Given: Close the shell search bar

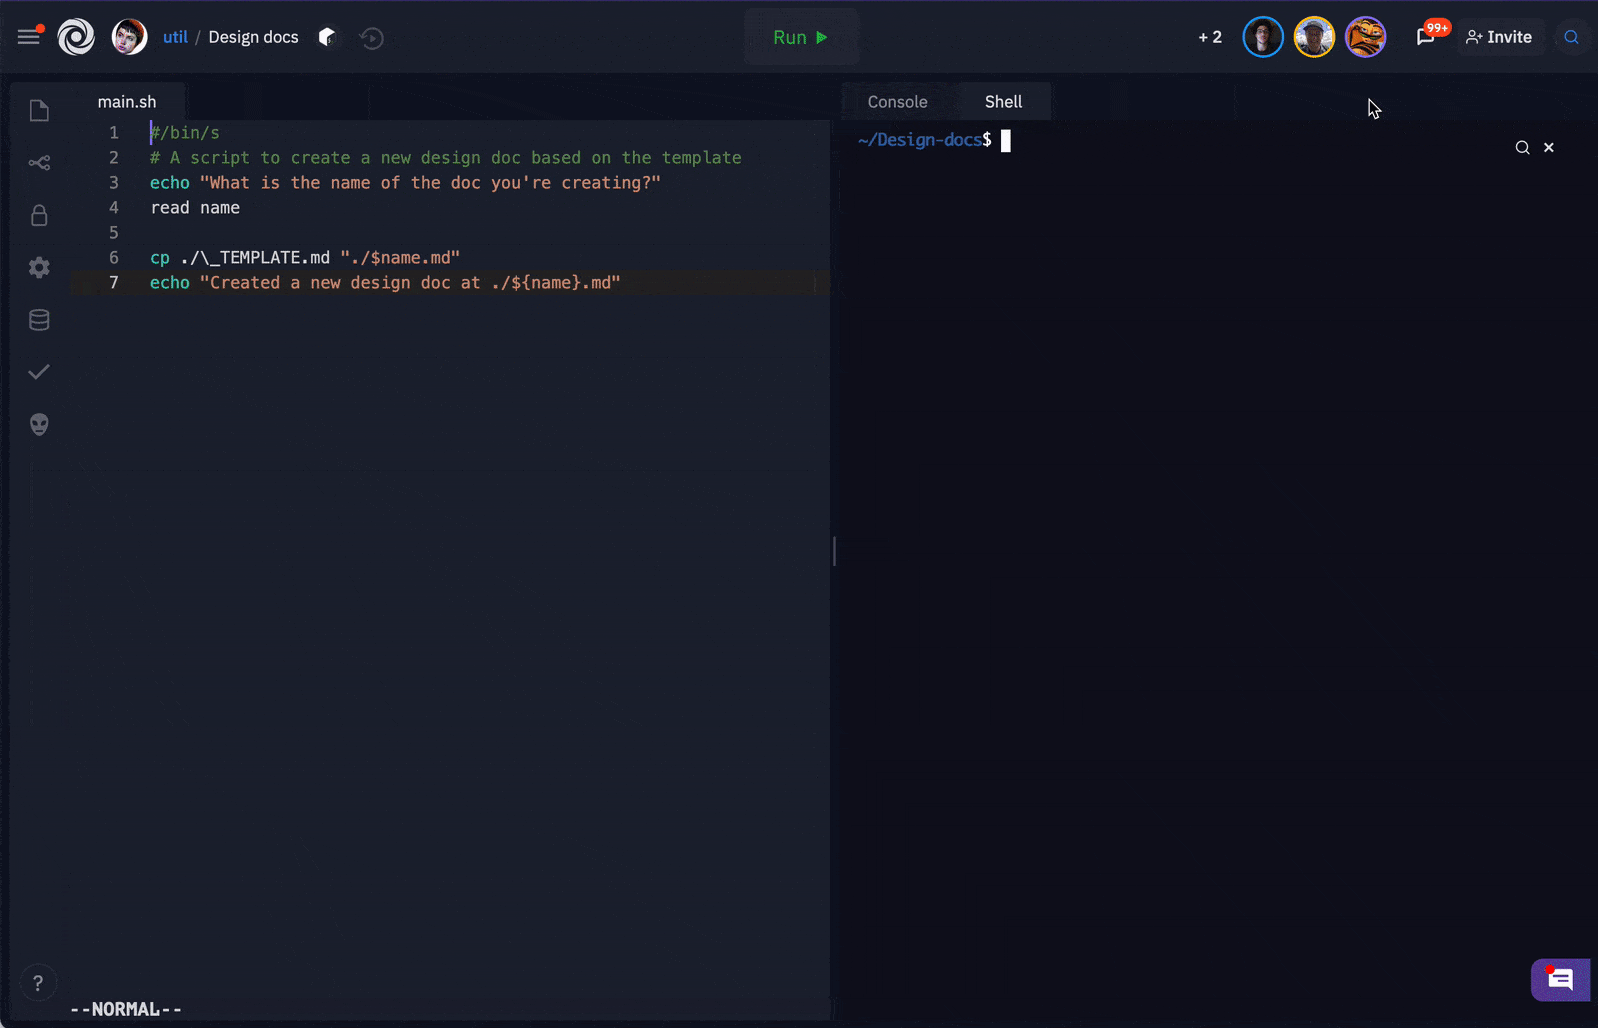Looking at the screenshot, I should click(1549, 148).
